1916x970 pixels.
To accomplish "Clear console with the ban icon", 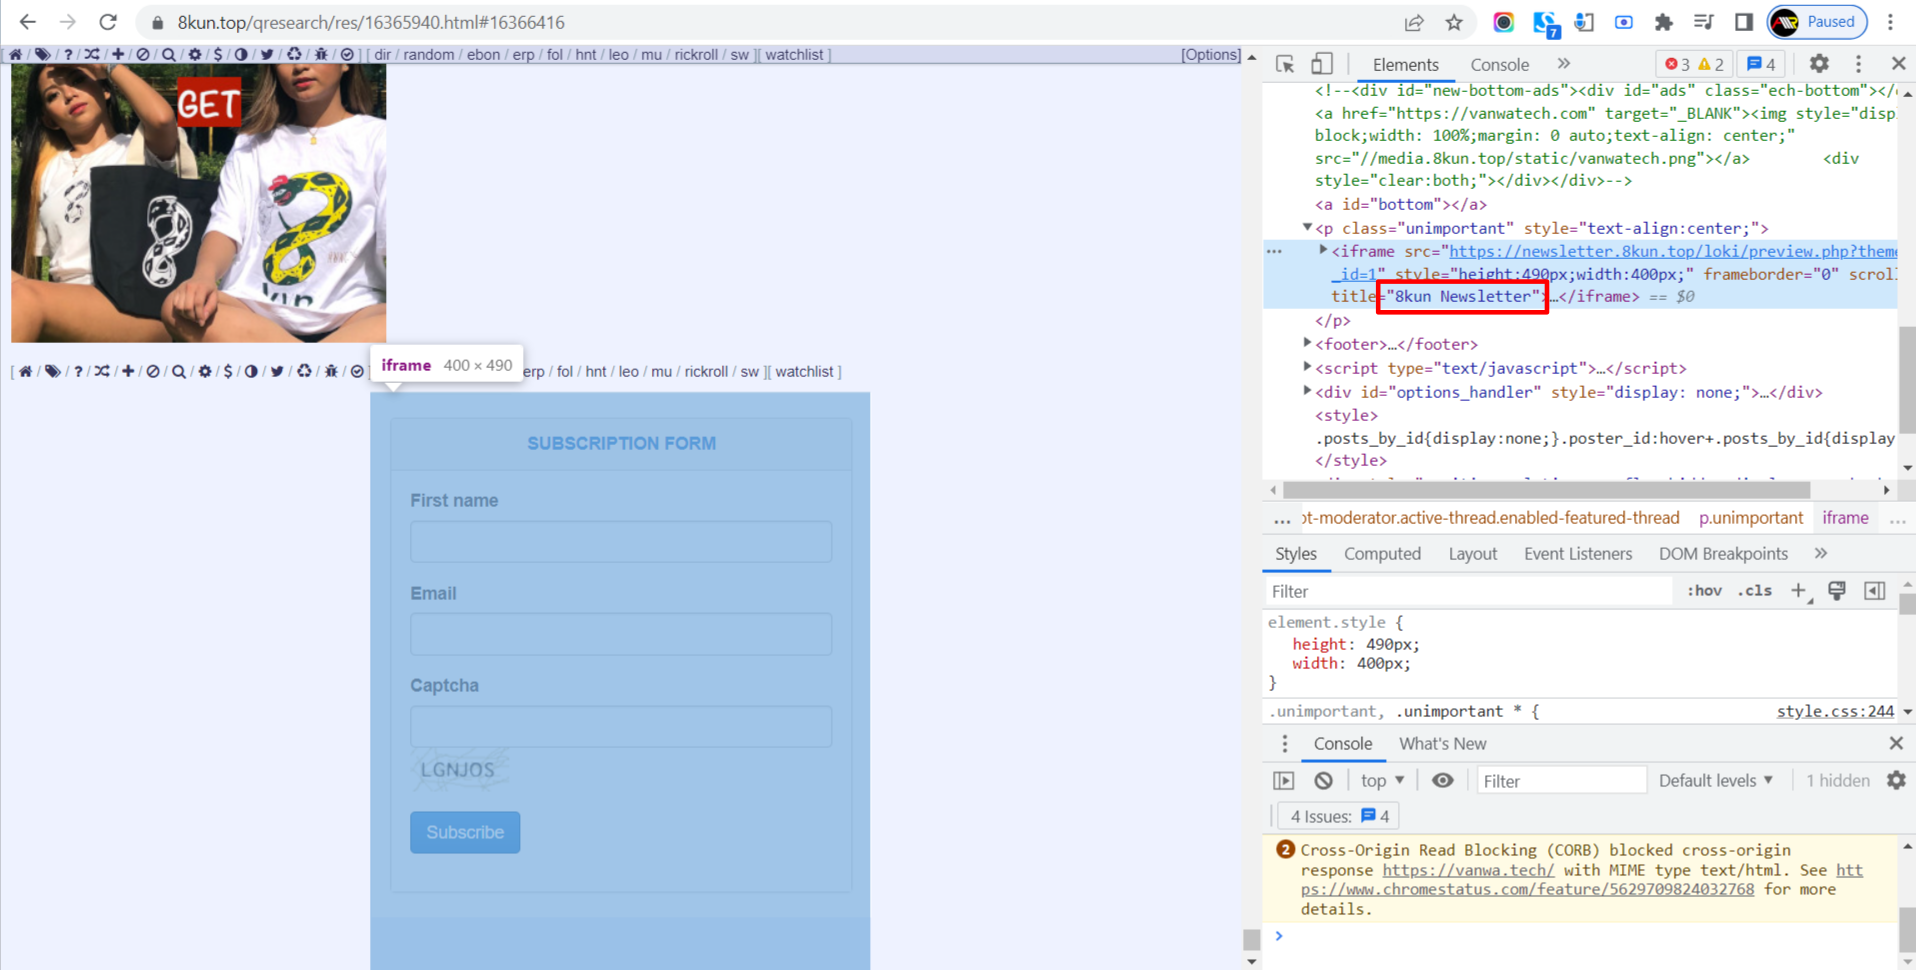I will [1324, 781].
